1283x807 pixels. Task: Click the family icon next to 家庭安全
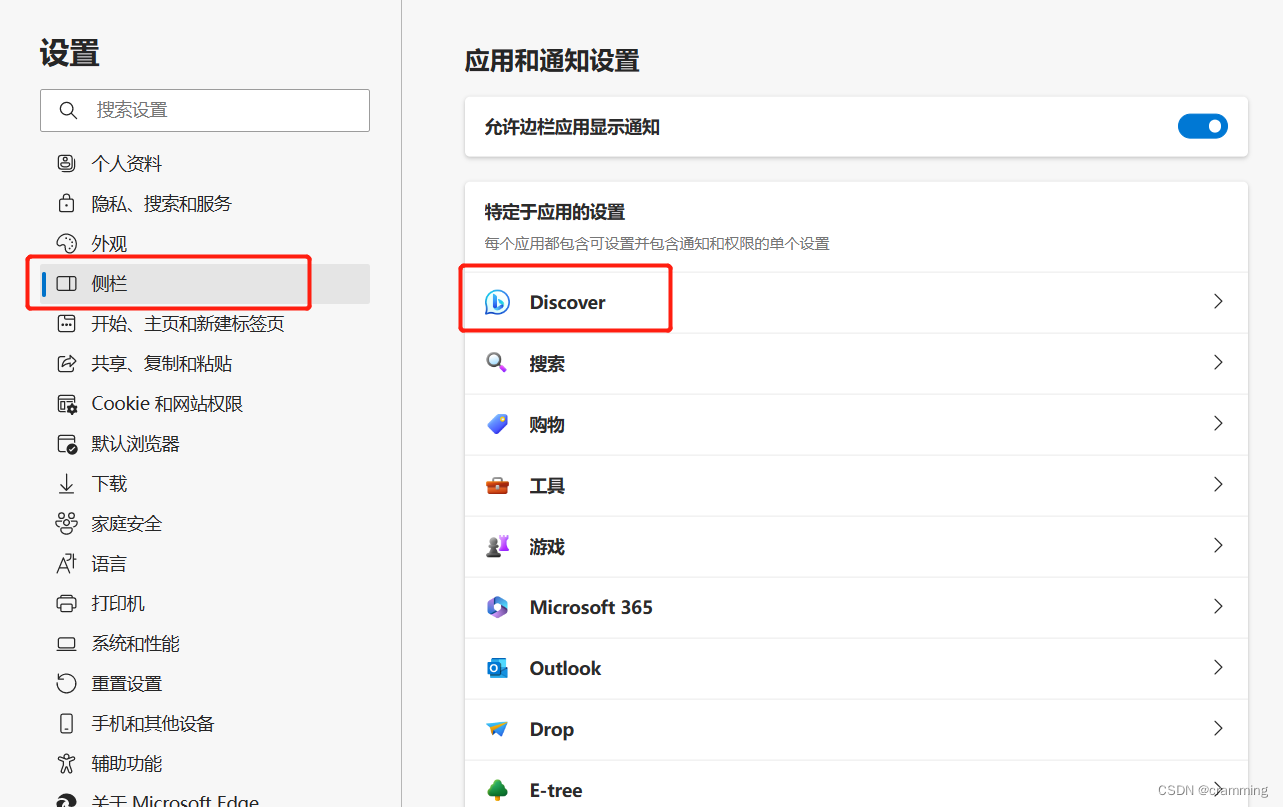(x=66, y=523)
